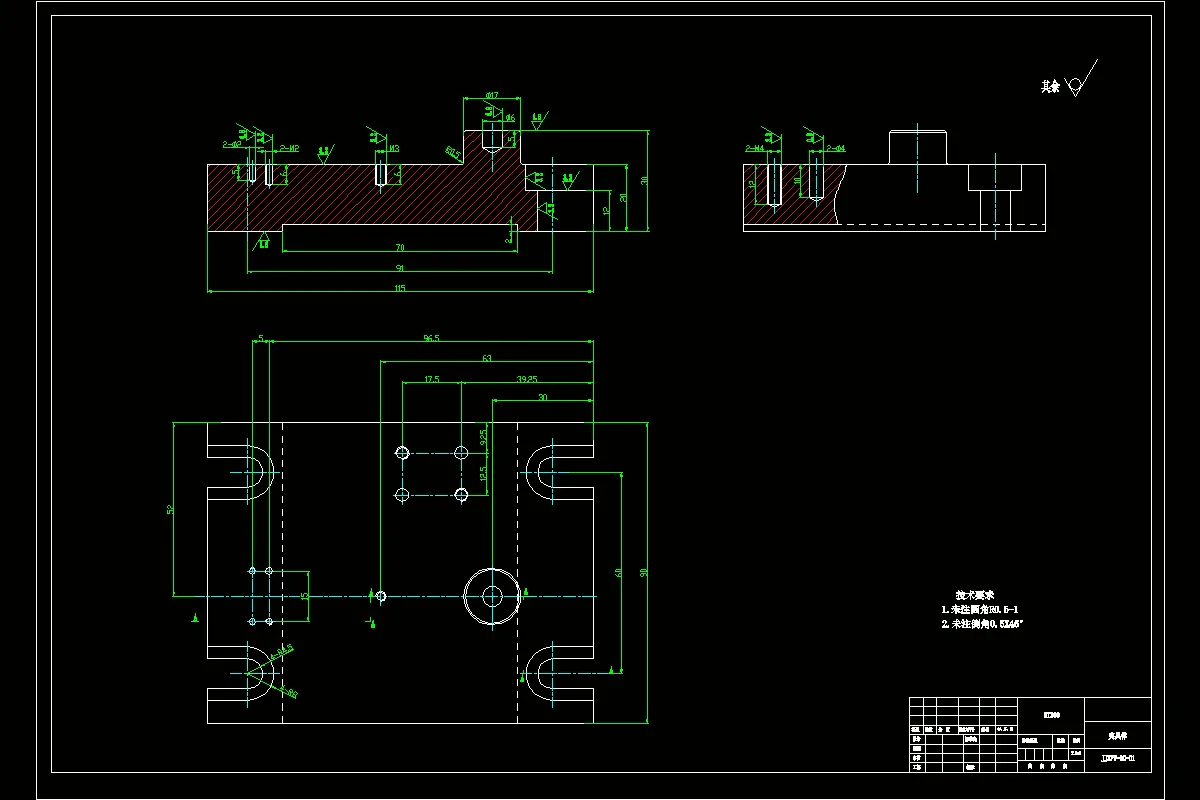
Task: Click the part name cell 夹具体
Action: tap(1117, 735)
